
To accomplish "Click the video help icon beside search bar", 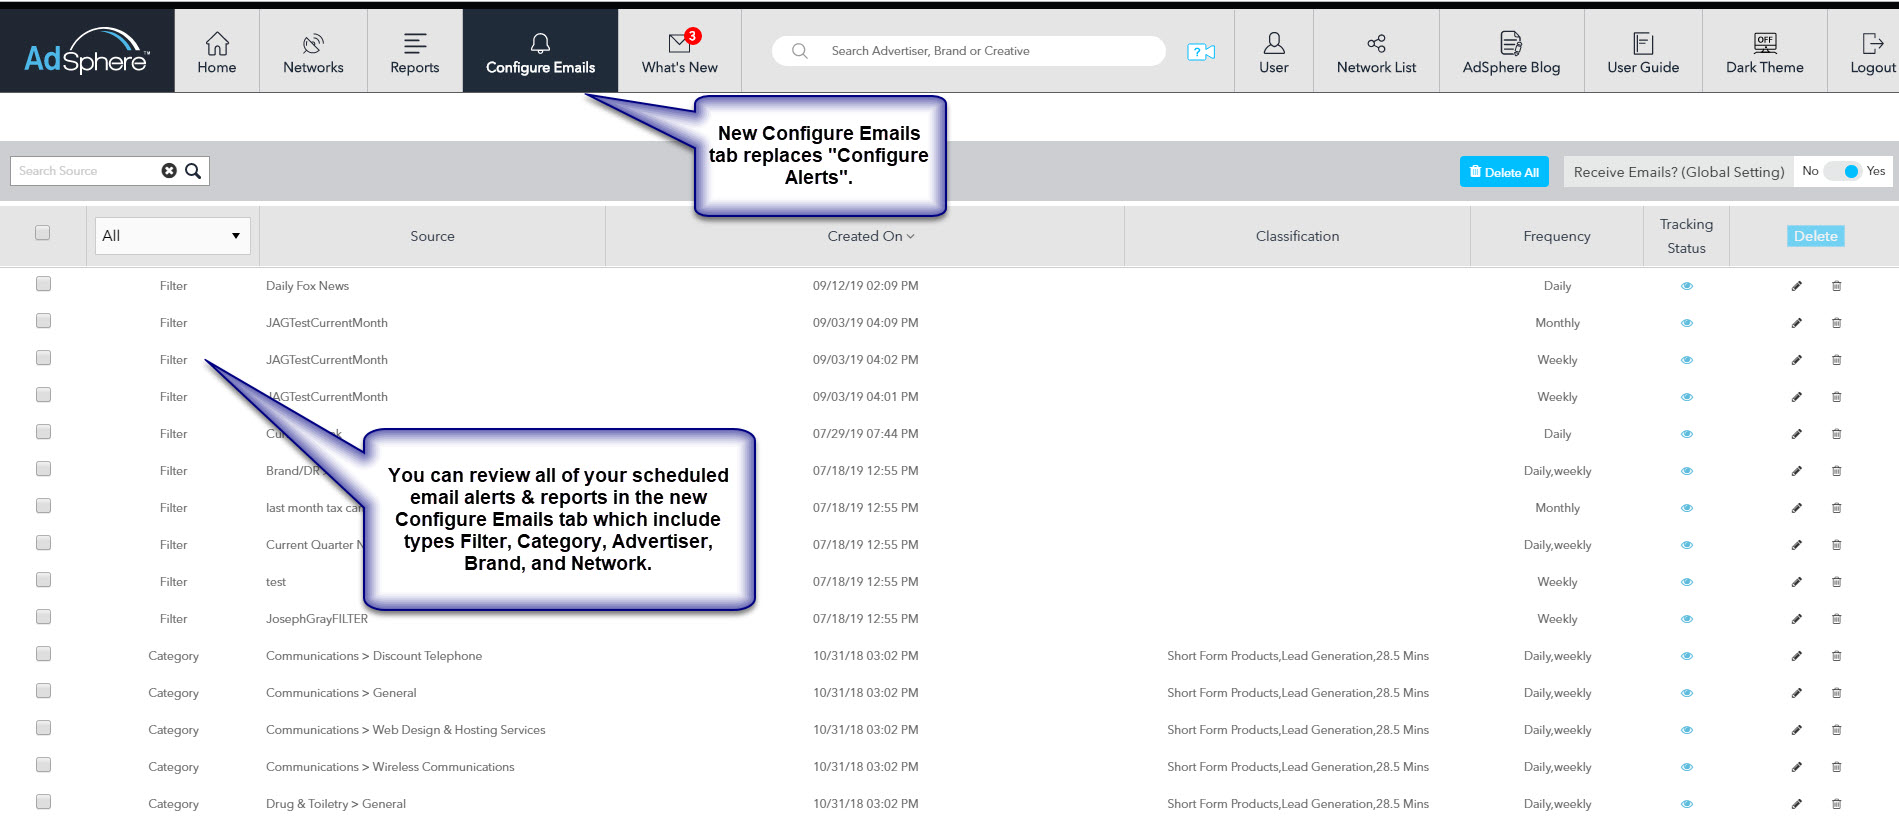I will tap(1200, 52).
